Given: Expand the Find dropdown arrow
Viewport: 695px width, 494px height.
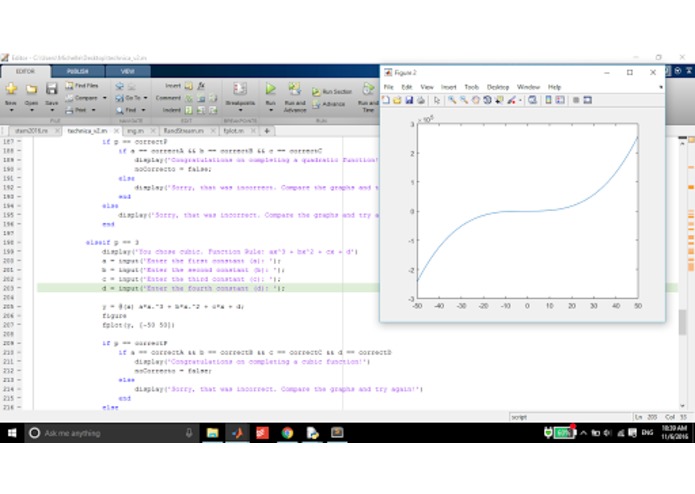Looking at the screenshot, I should pyautogui.click(x=143, y=110).
